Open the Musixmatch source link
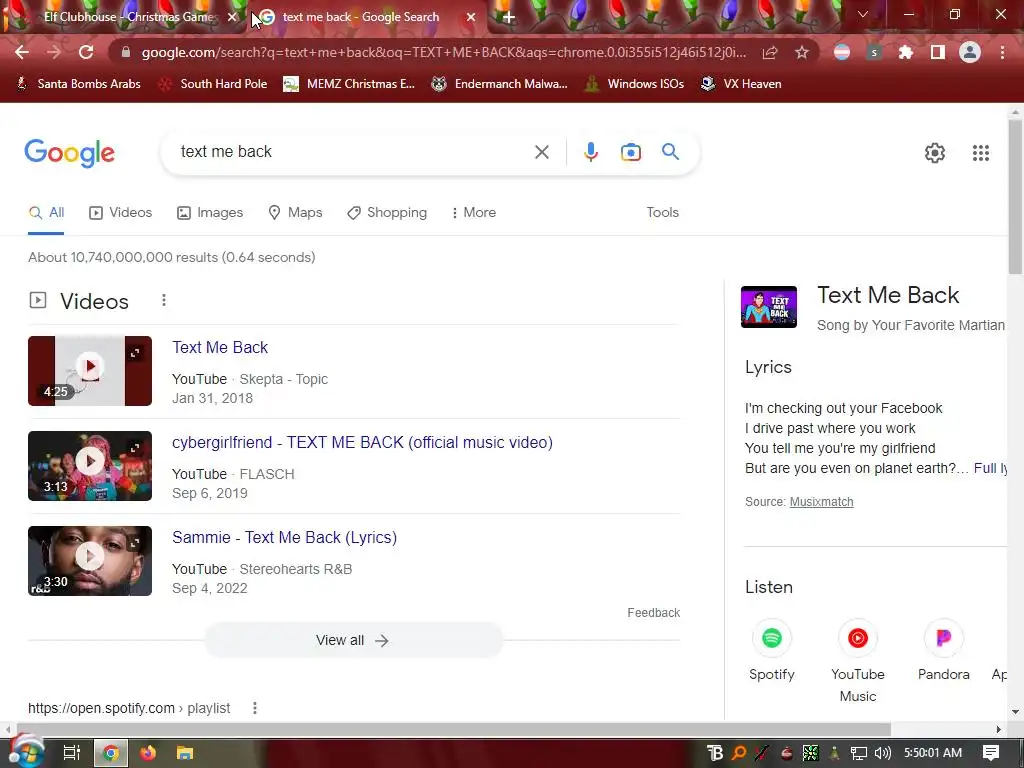Image resolution: width=1024 pixels, height=768 pixels. pyautogui.click(x=822, y=502)
